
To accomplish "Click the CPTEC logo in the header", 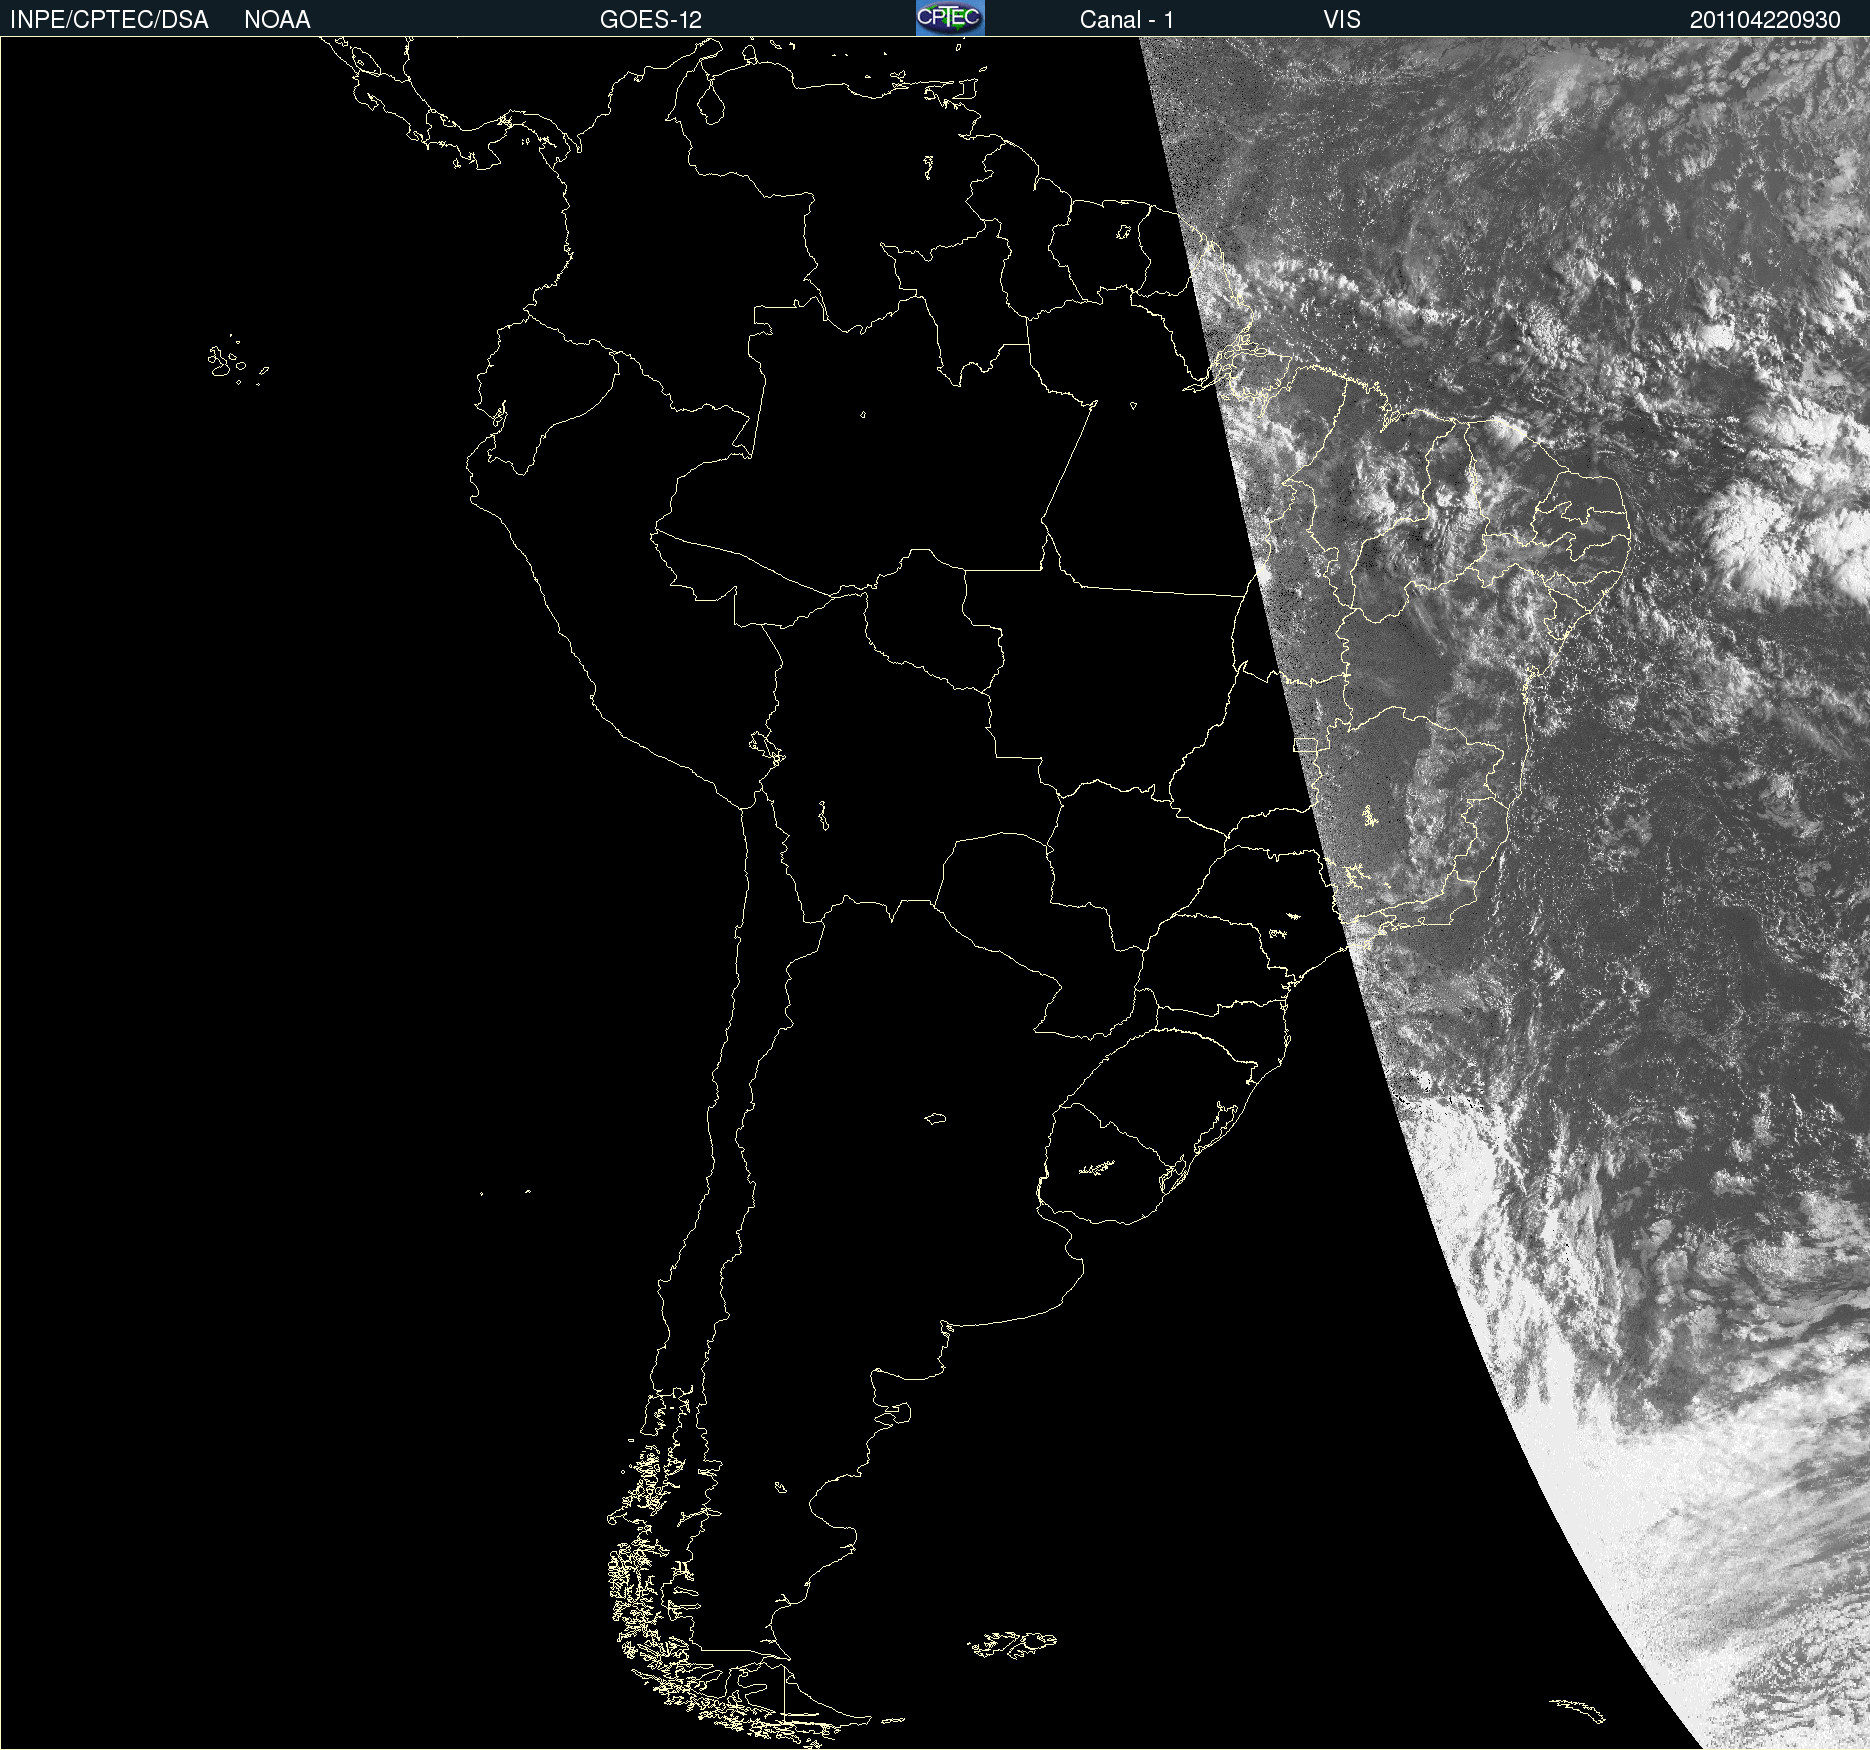I will [x=950, y=18].
